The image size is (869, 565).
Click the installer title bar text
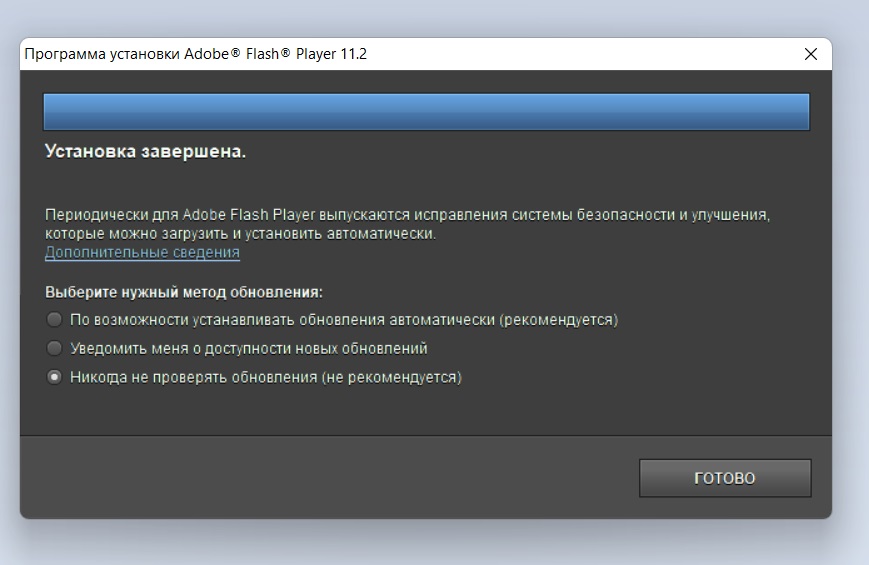click(196, 54)
